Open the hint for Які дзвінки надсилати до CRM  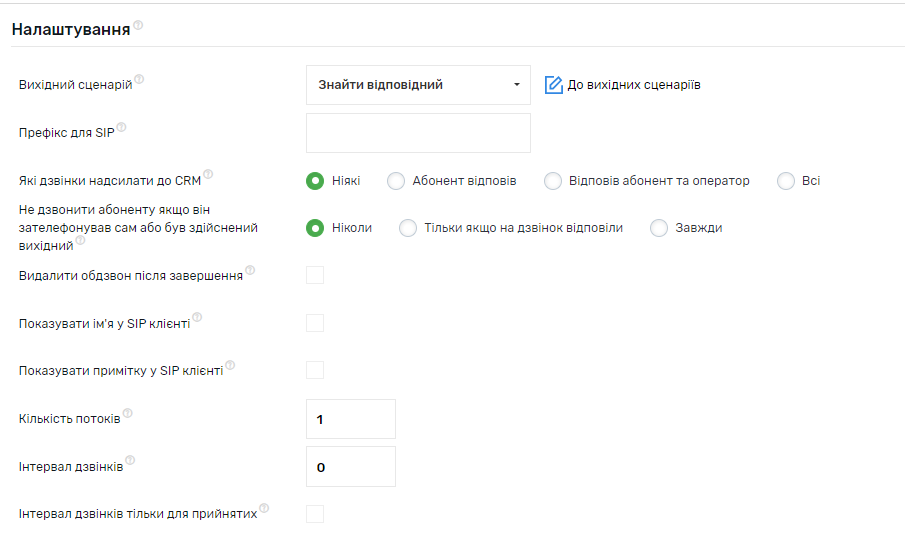click(x=208, y=176)
